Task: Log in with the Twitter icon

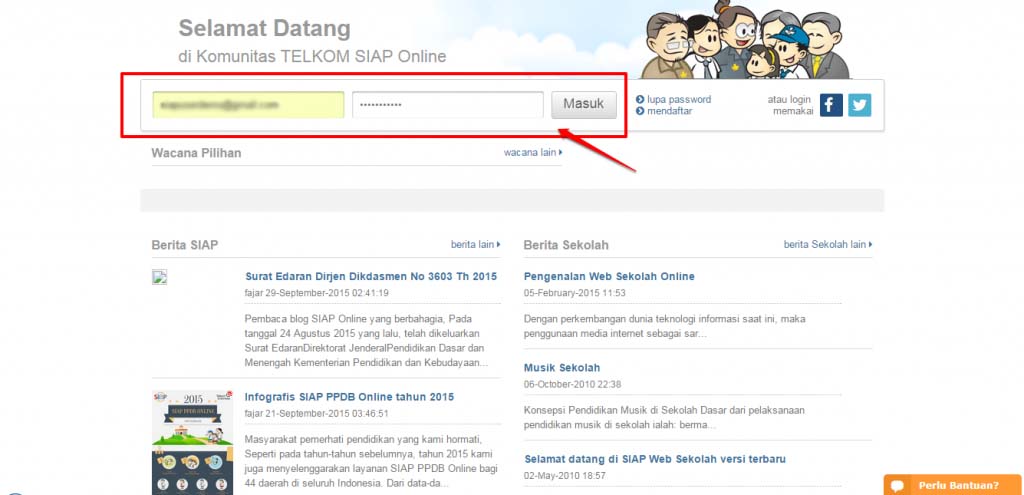Action: pos(859,105)
